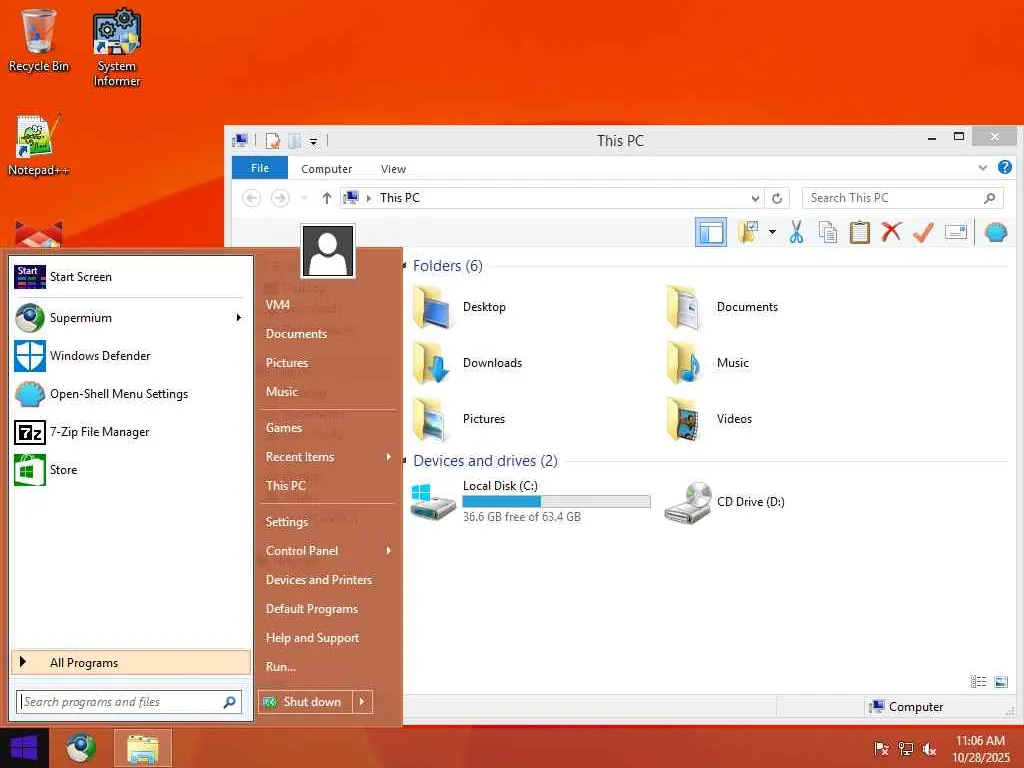Image resolution: width=1024 pixels, height=768 pixels.
Task: Select Local Disk (C:) drive
Action: point(530,502)
